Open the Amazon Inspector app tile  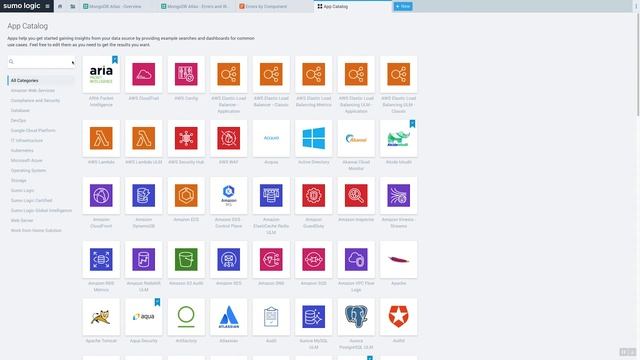[356, 196]
